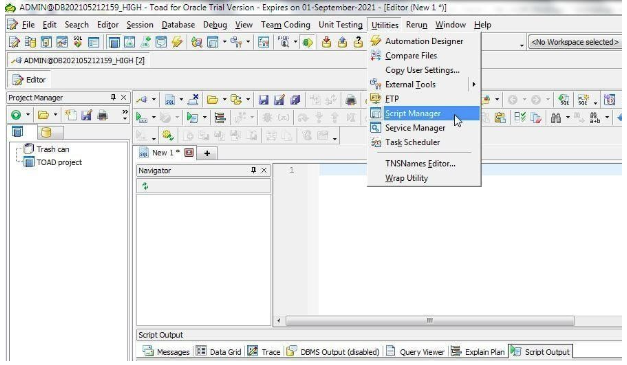Open External Tools submenu

(x=424, y=84)
